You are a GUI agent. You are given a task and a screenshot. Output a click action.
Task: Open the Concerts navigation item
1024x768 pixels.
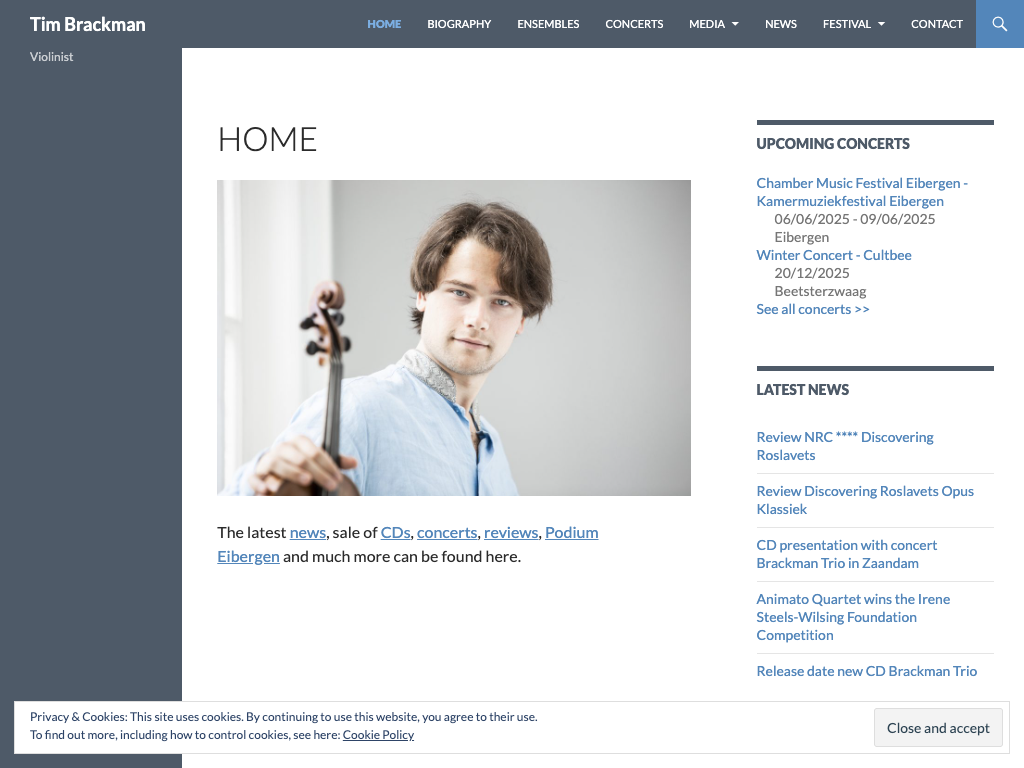[634, 24]
